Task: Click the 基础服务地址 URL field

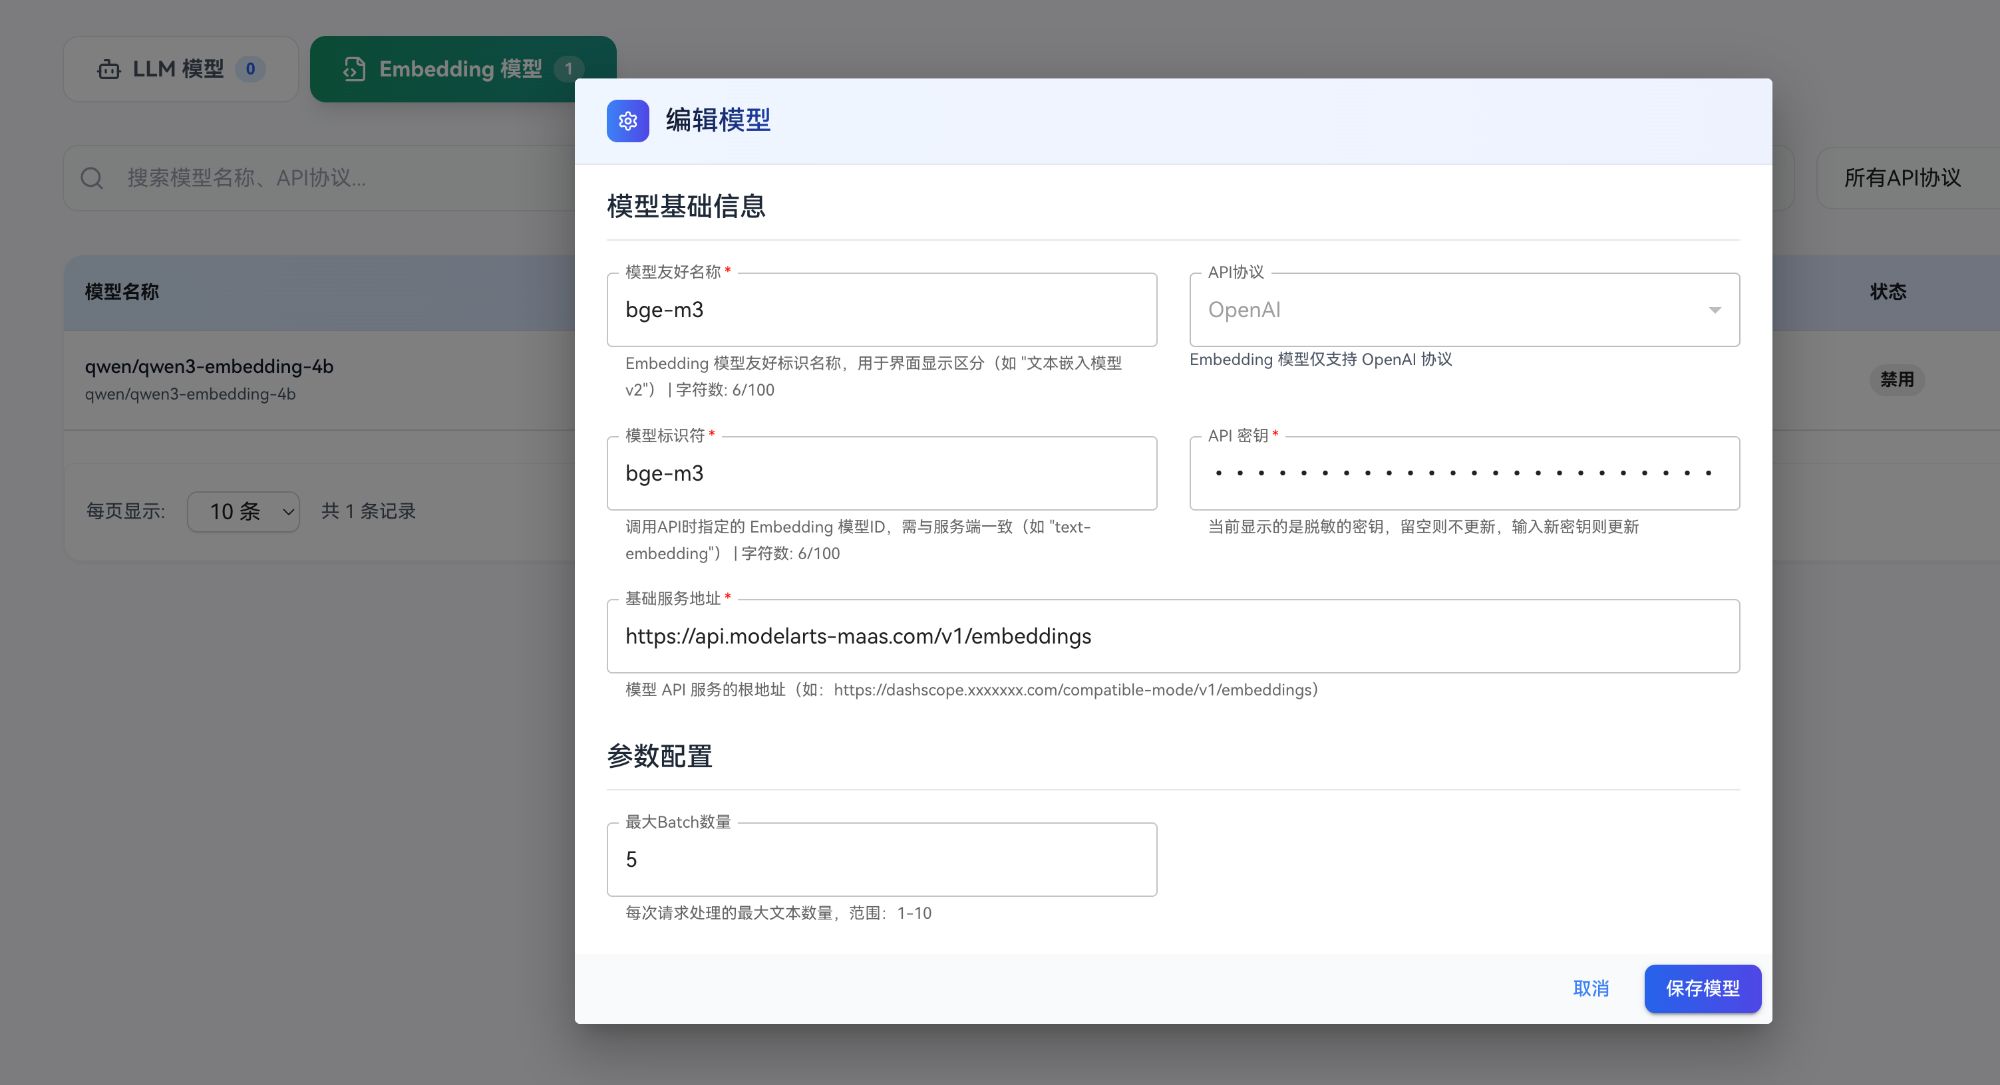Action: 1172,636
